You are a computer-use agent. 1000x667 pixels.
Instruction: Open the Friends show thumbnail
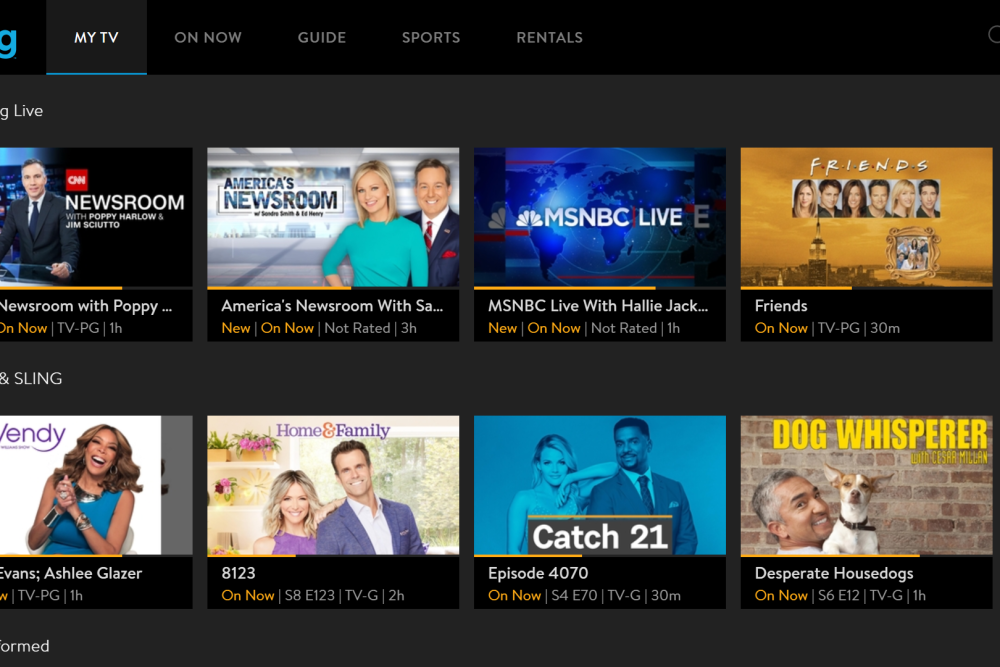[x=866, y=217]
